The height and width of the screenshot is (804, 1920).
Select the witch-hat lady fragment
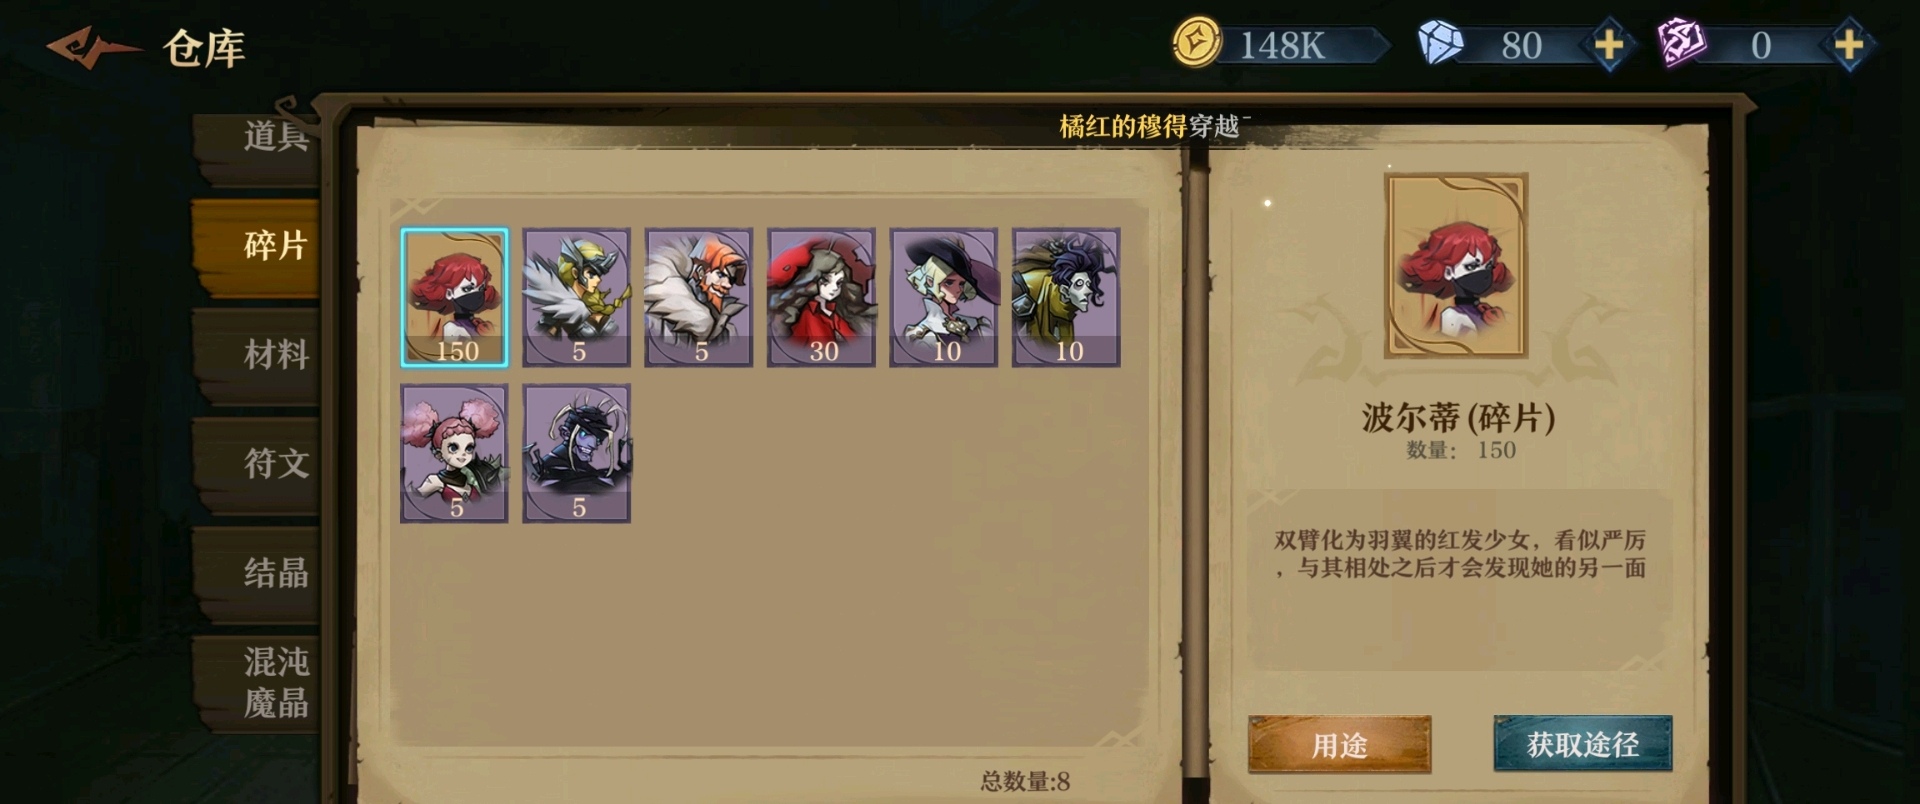point(944,297)
